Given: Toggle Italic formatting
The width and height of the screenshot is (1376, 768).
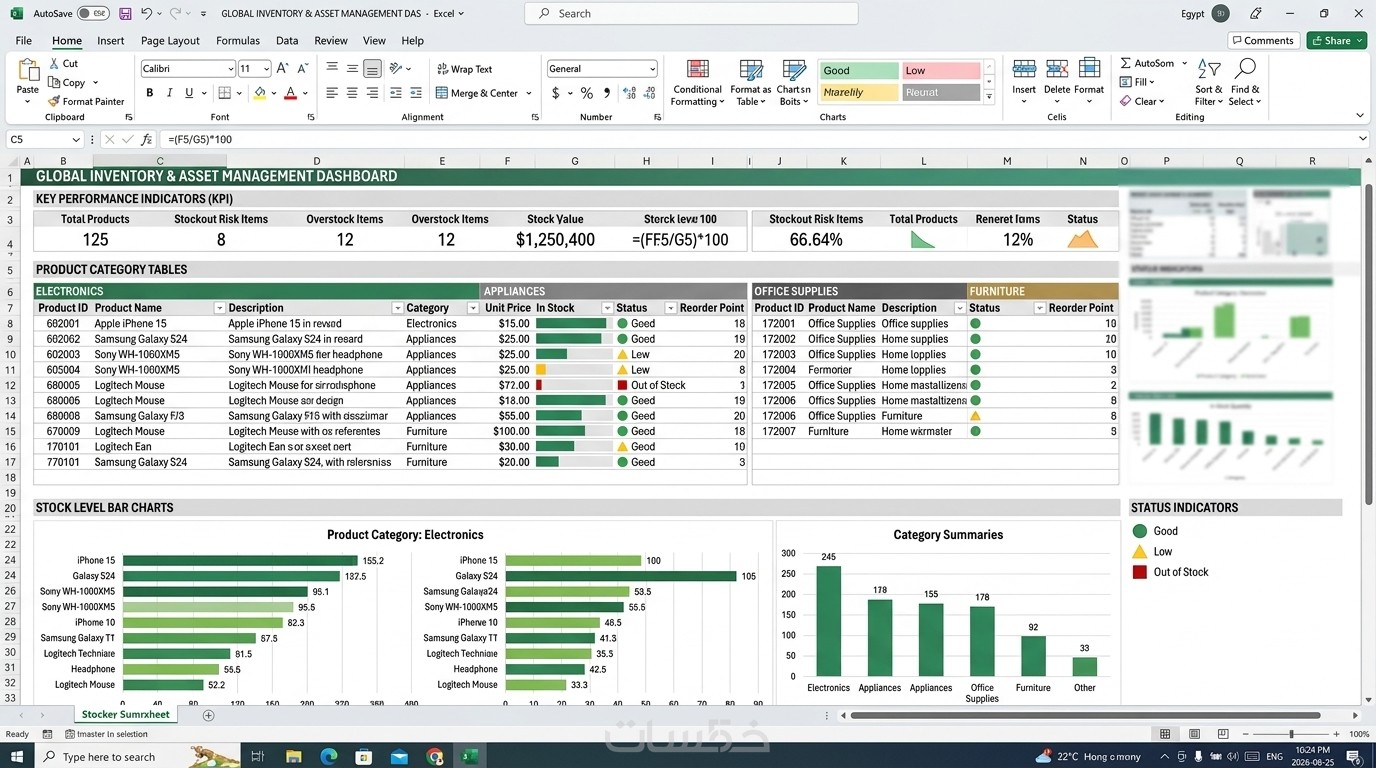Looking at the screenshot, I should point(170,93).
